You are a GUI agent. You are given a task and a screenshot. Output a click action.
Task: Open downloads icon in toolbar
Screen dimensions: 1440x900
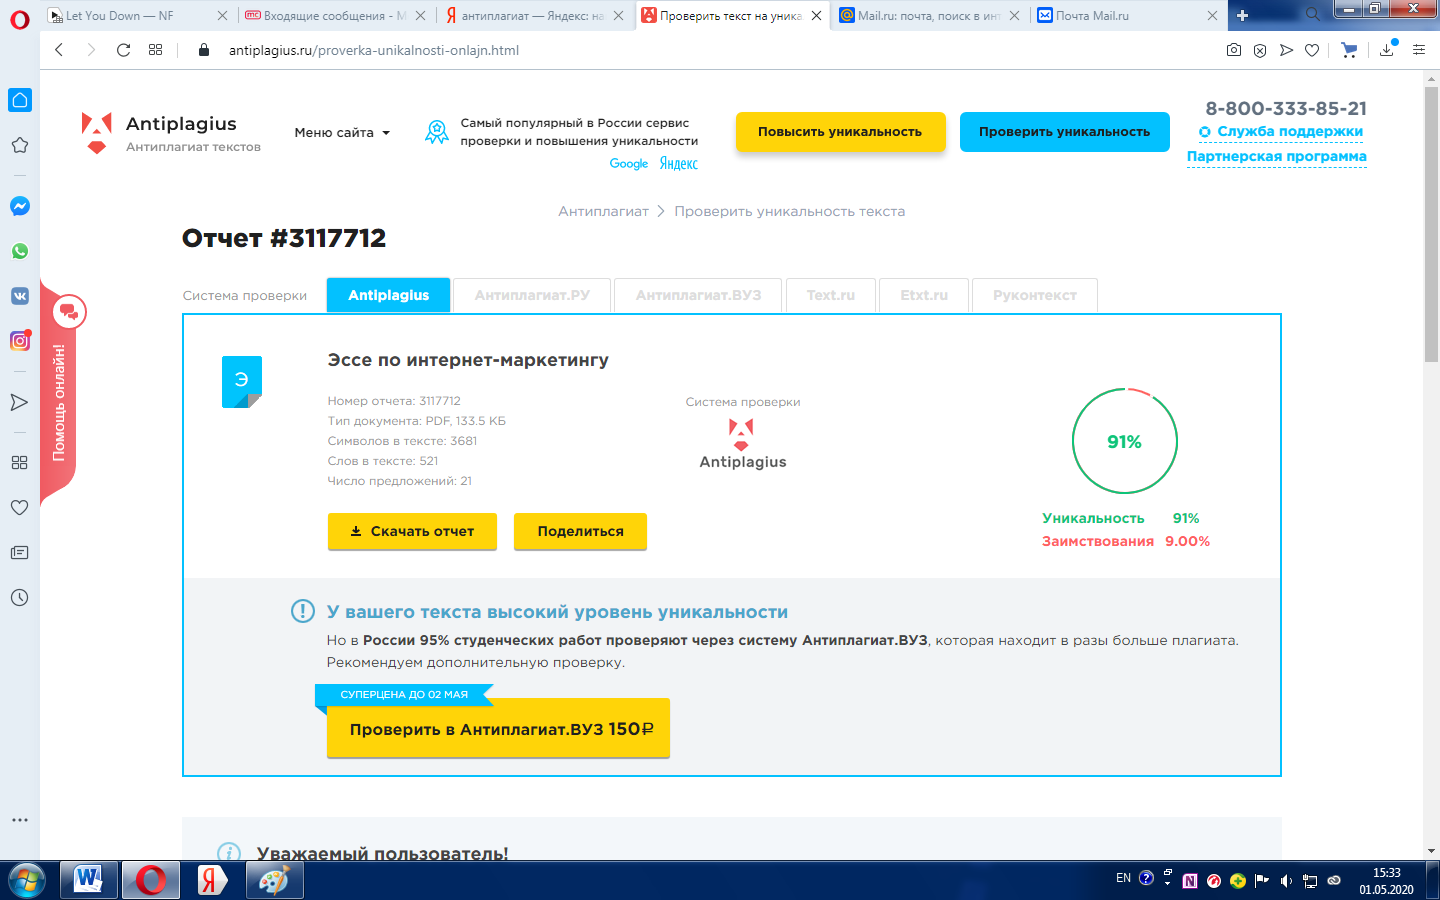pos(1387,50)
